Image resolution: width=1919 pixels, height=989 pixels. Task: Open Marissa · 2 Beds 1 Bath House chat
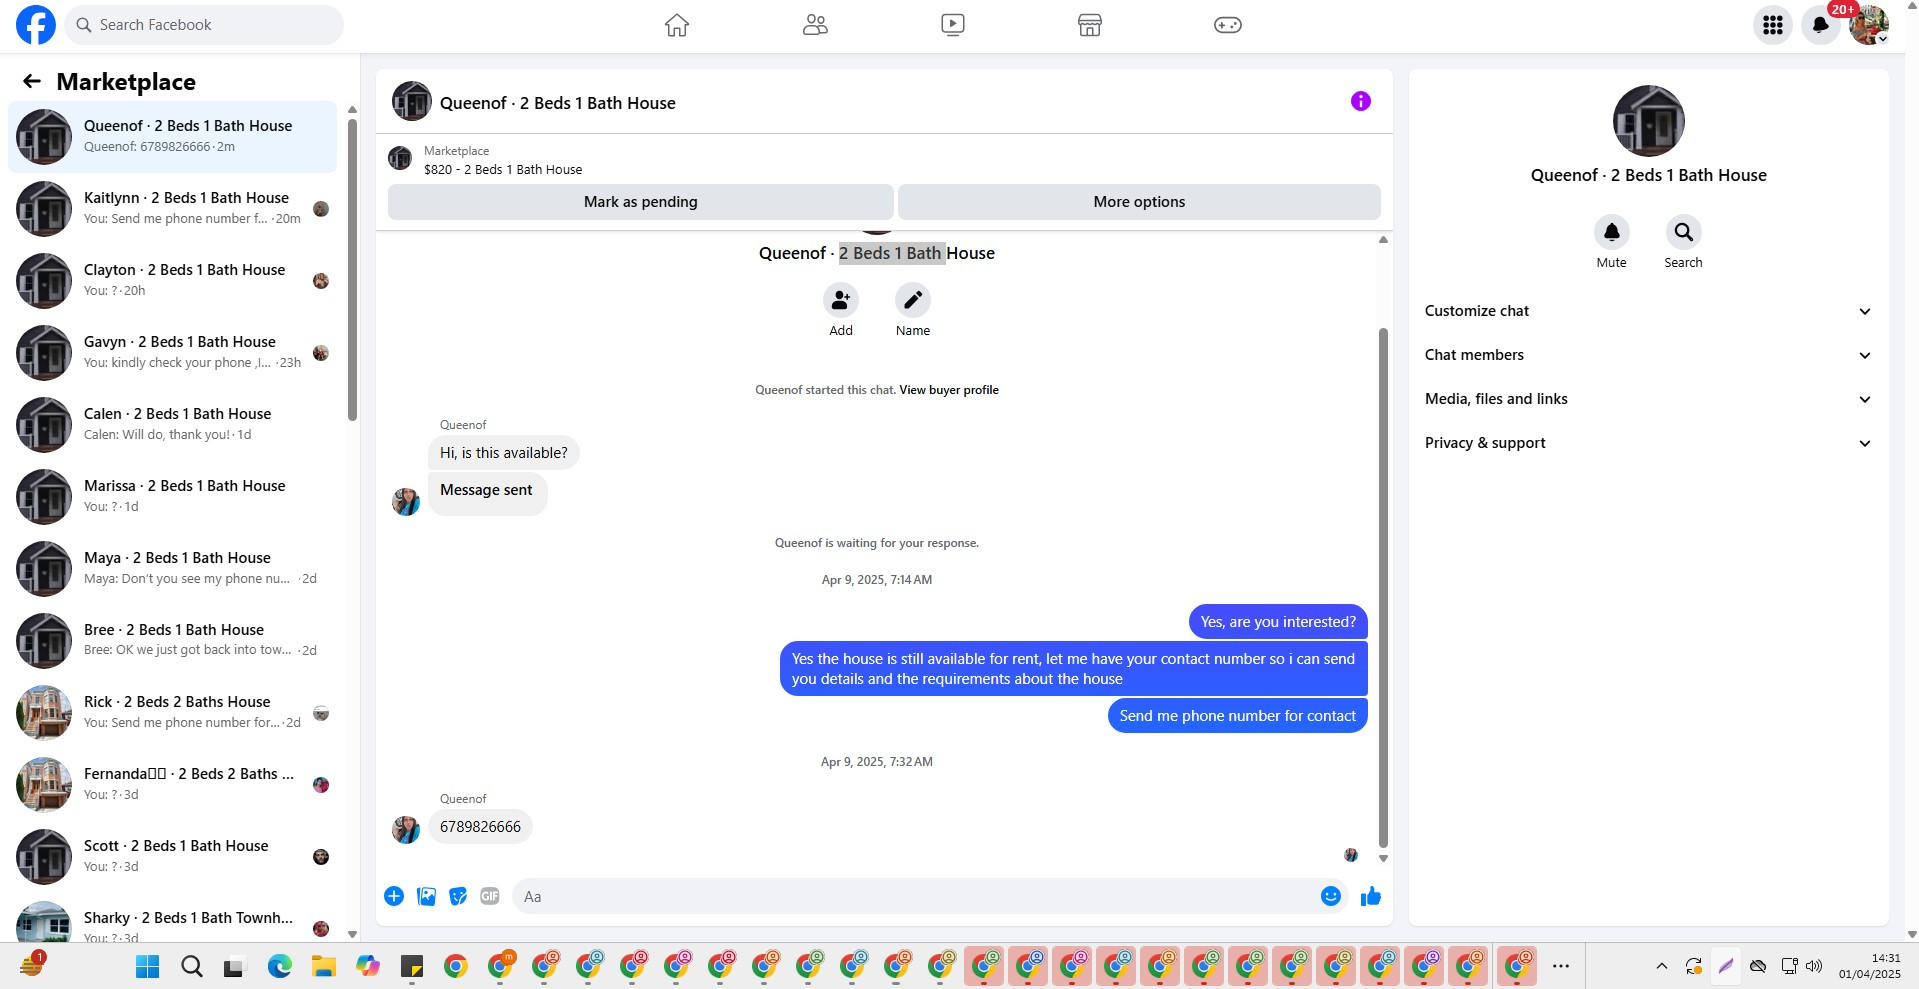point(172,497)
